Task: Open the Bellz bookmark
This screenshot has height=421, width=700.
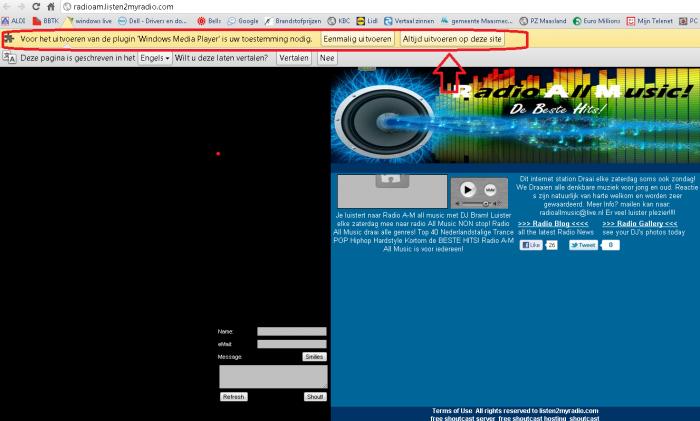Action: [x=209, y=21]
